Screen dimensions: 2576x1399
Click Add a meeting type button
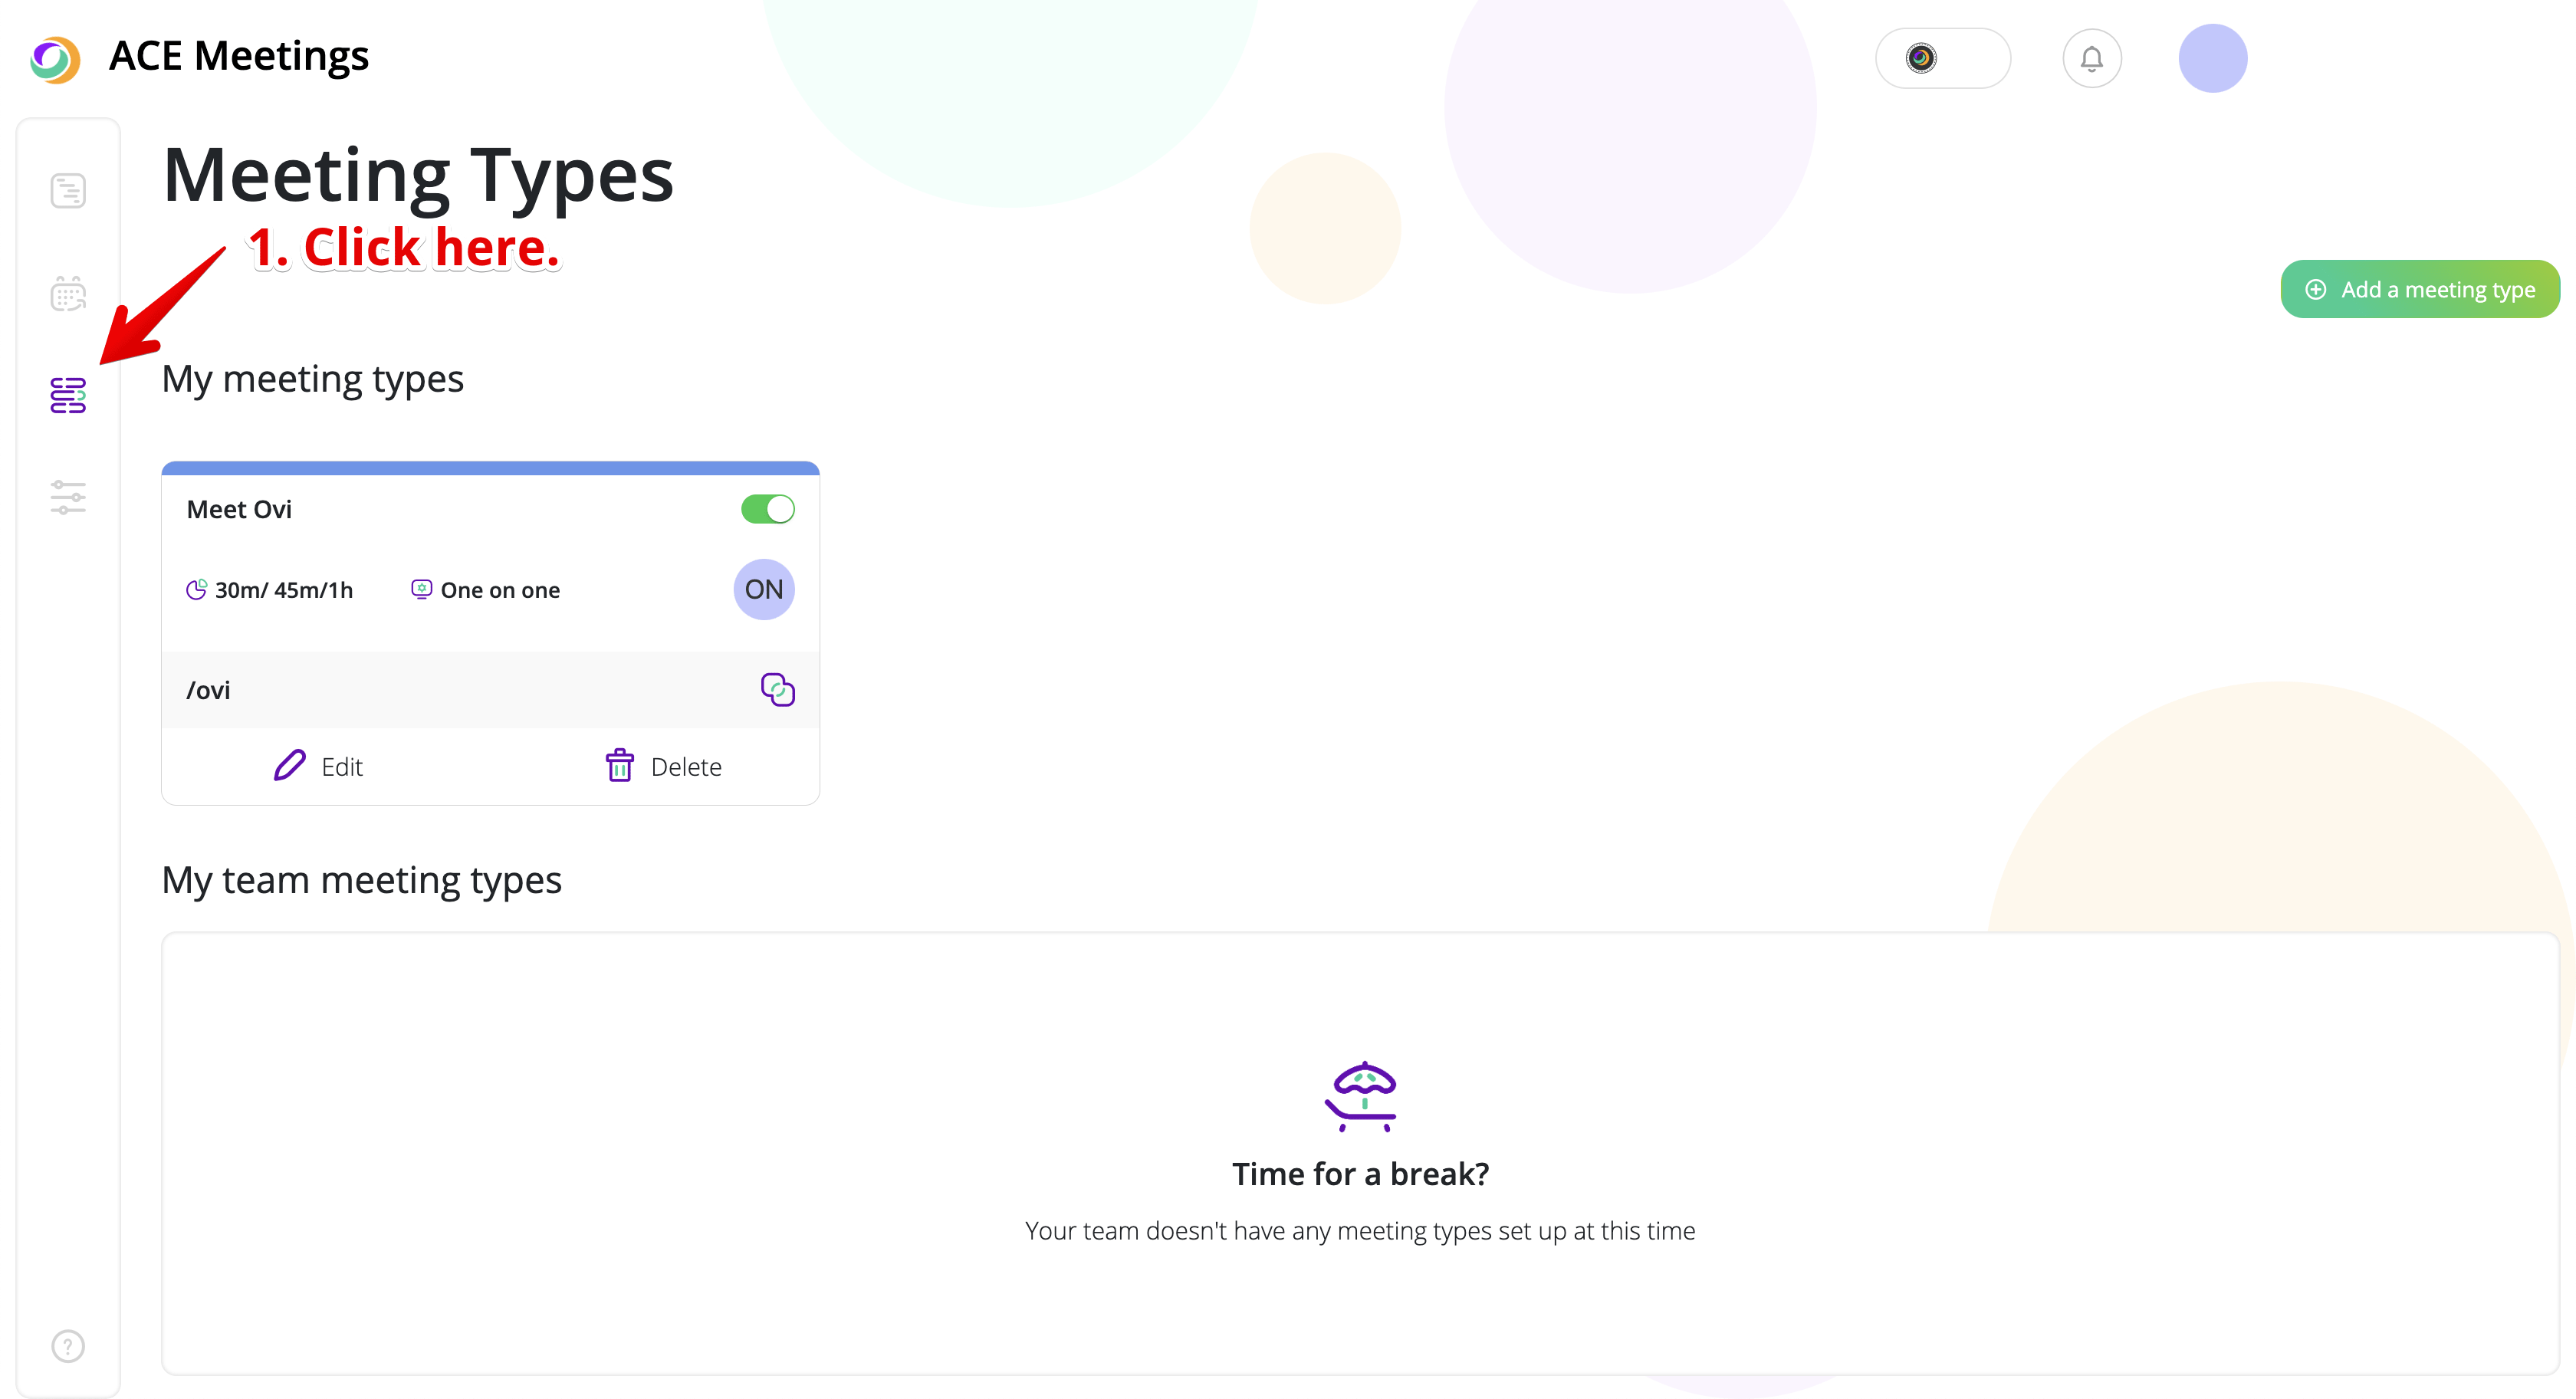point(2419,290)
